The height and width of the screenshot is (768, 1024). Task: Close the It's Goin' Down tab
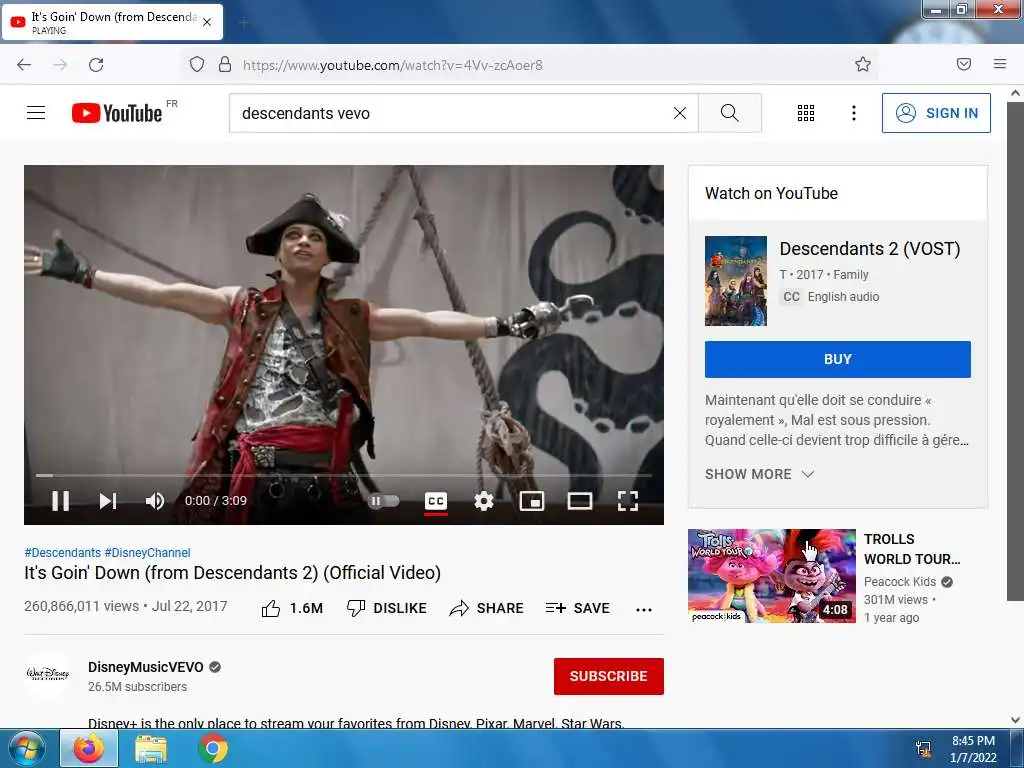click(207, 22)
